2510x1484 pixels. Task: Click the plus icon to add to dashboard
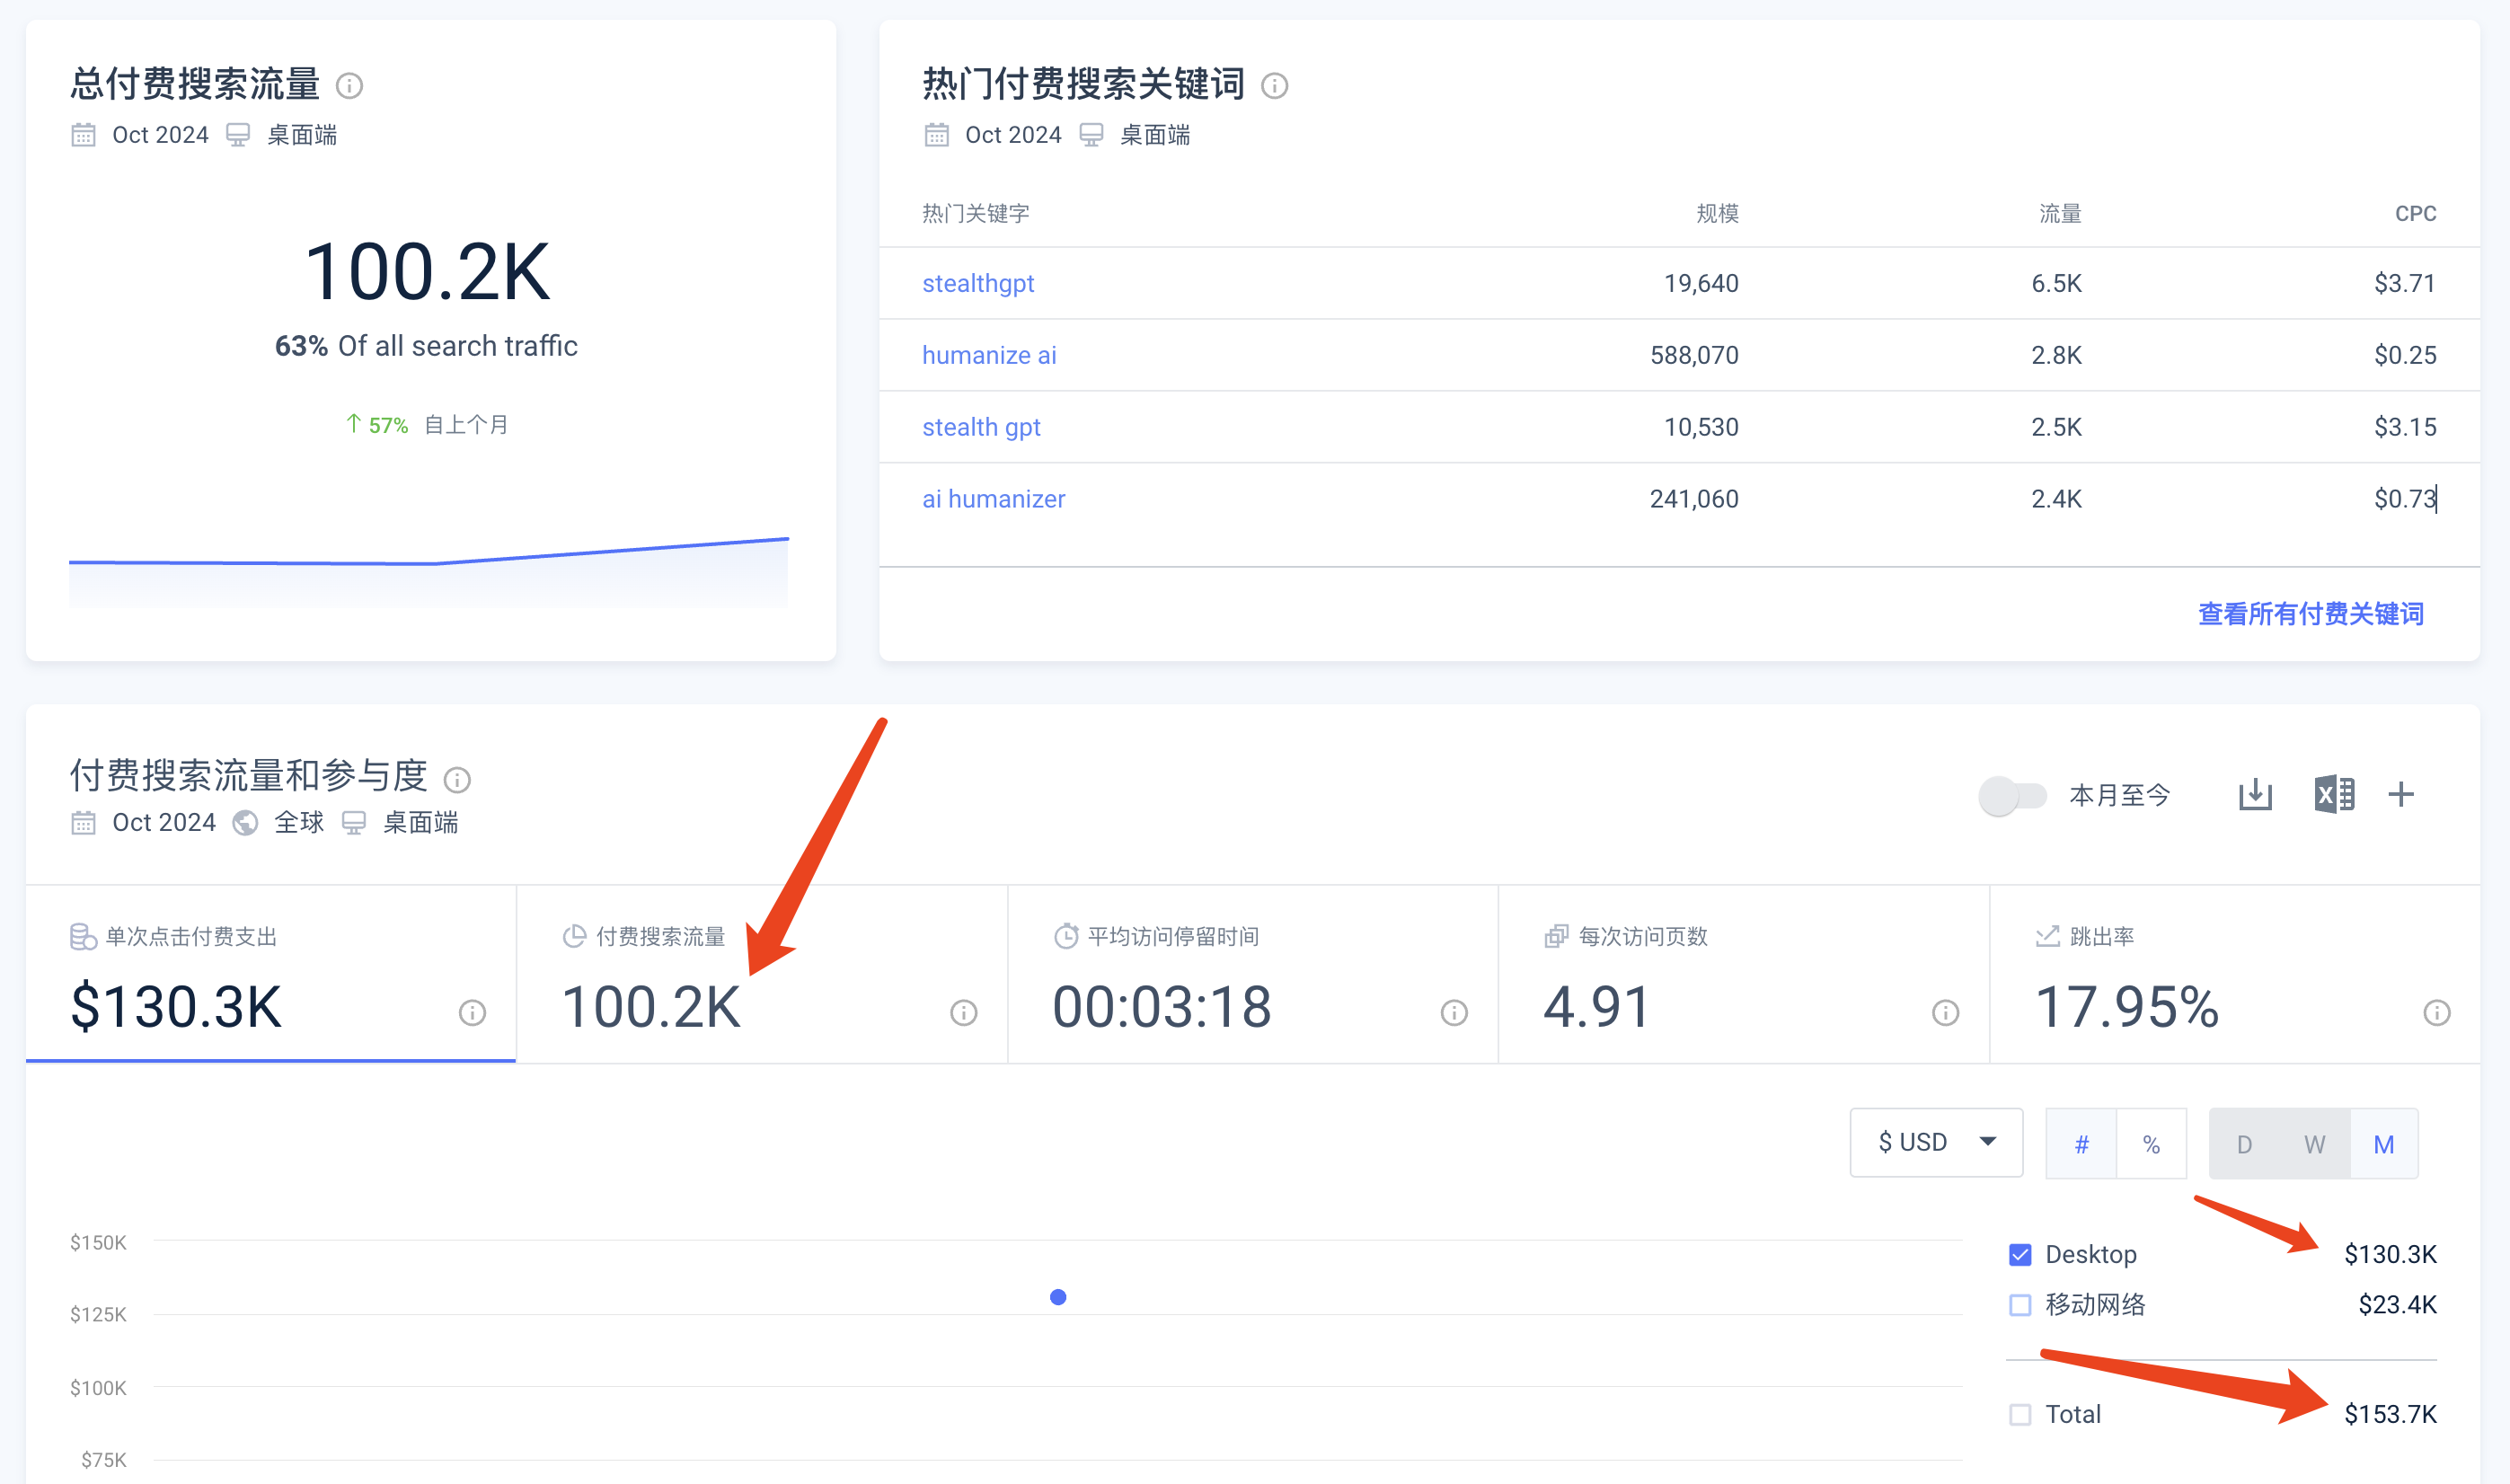point(2401,795)
